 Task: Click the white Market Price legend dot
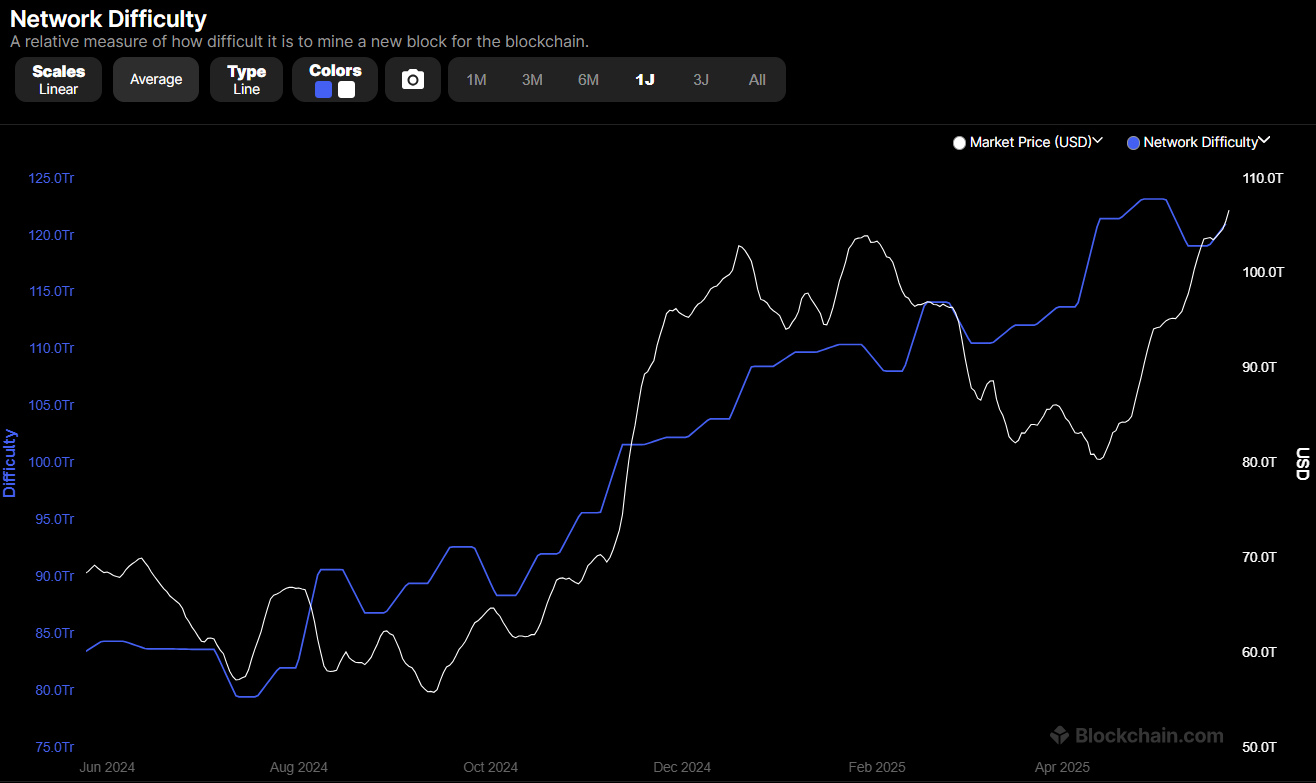coord(960,143)
